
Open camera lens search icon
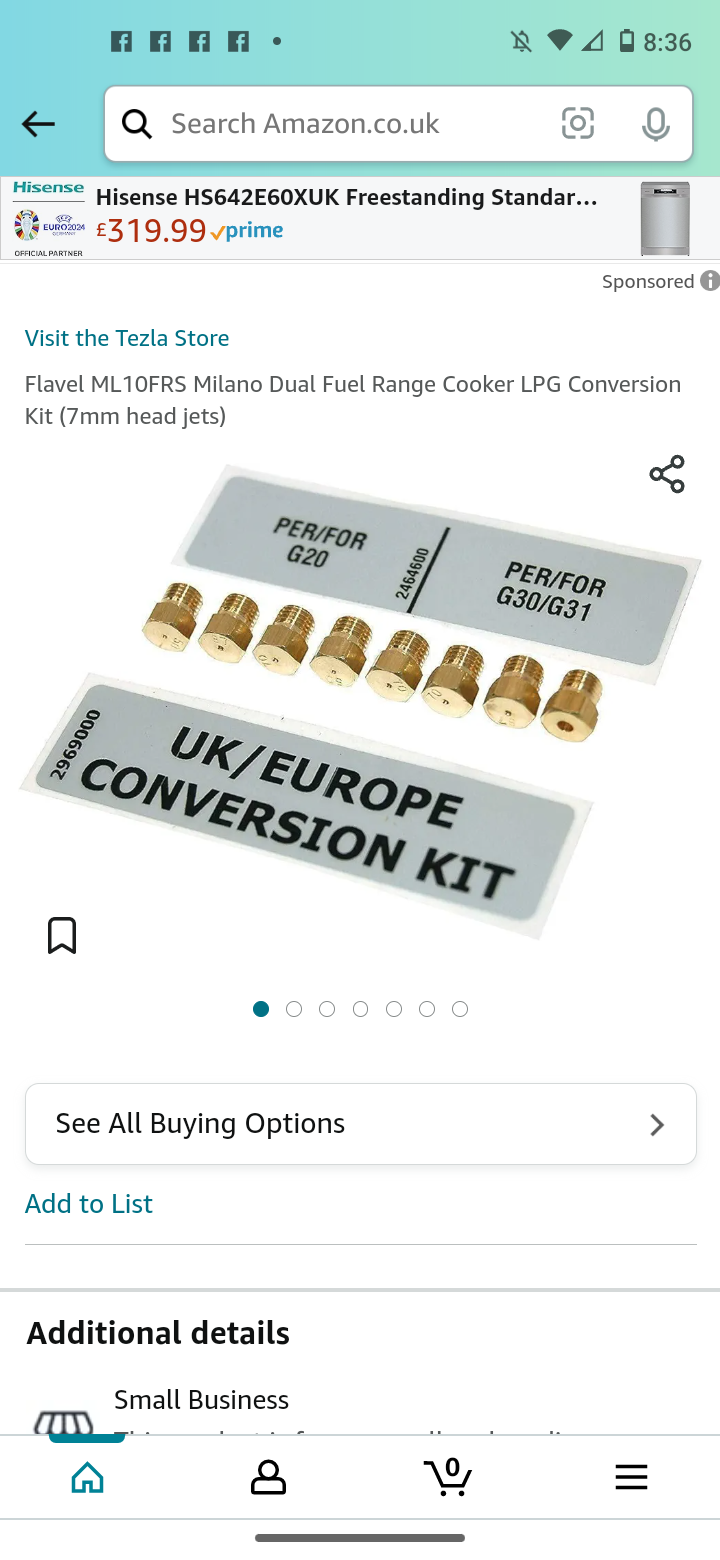(578, 124)
